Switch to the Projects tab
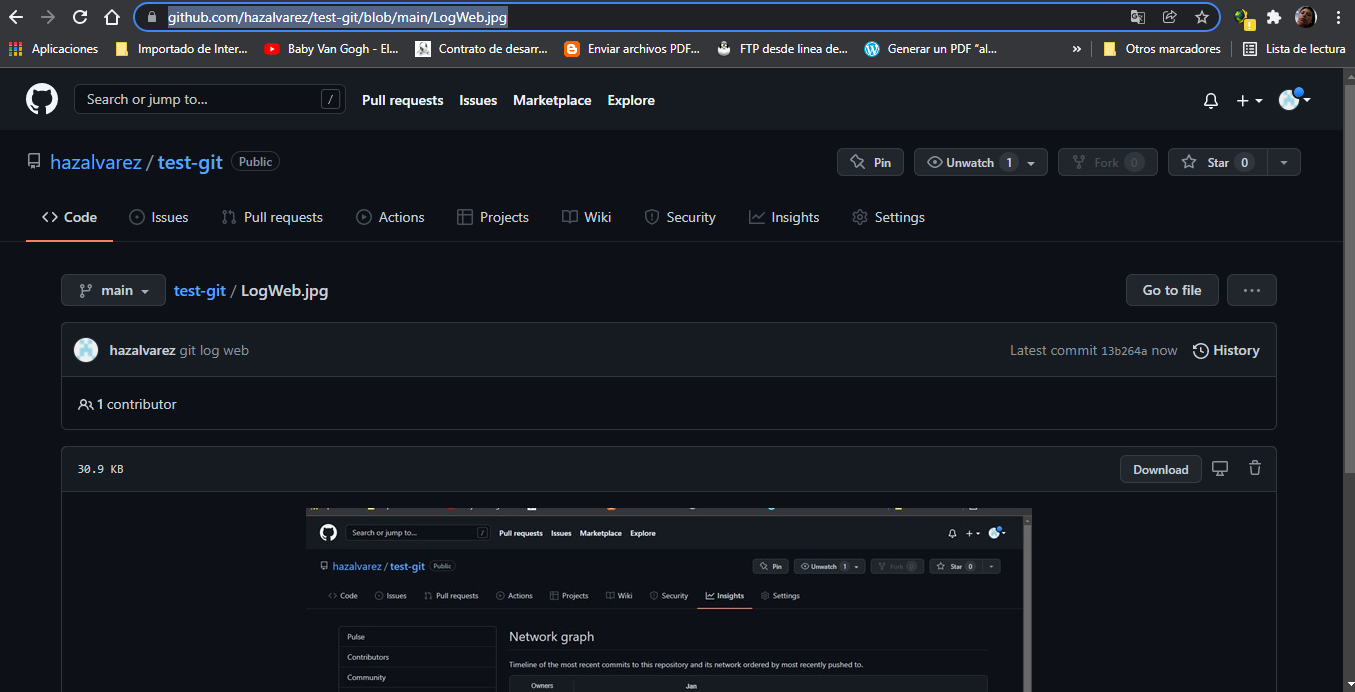1355x692 pixels. (x=492, y=217)
